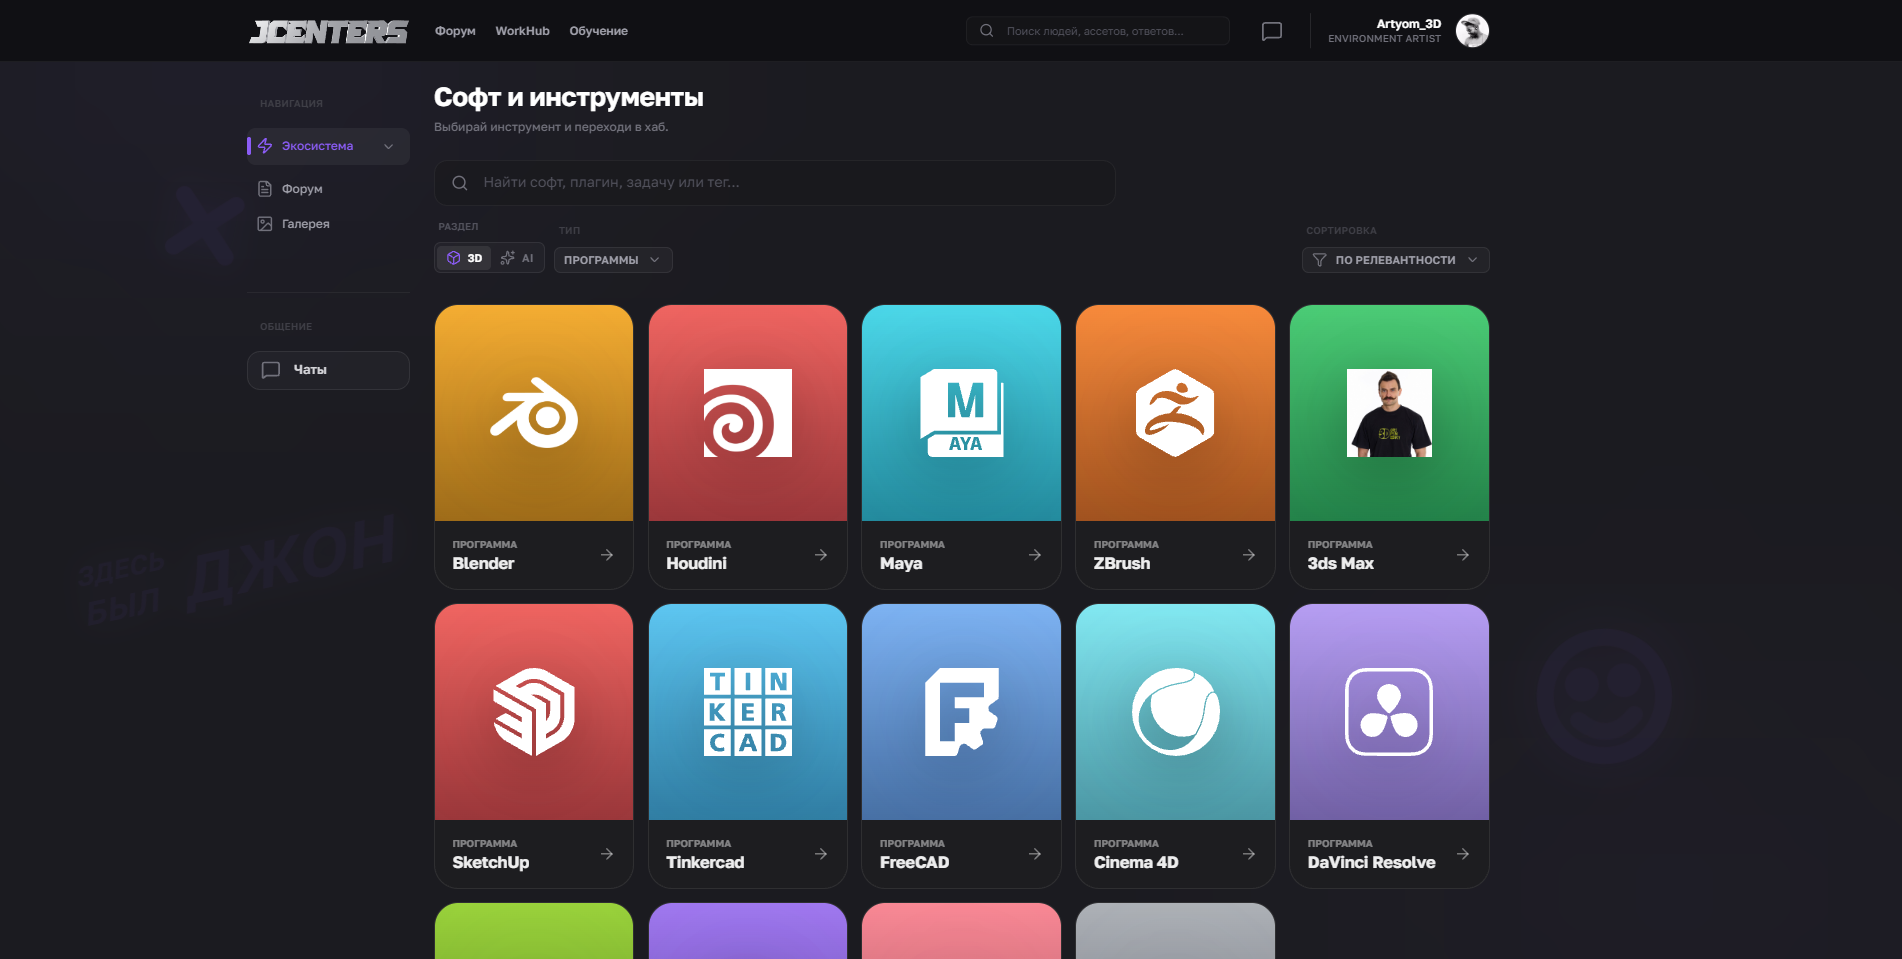Open the ZBrush logo tile
This screenshot has width=1902, height=959.
pyautogui.click(x=1175, y=413)
